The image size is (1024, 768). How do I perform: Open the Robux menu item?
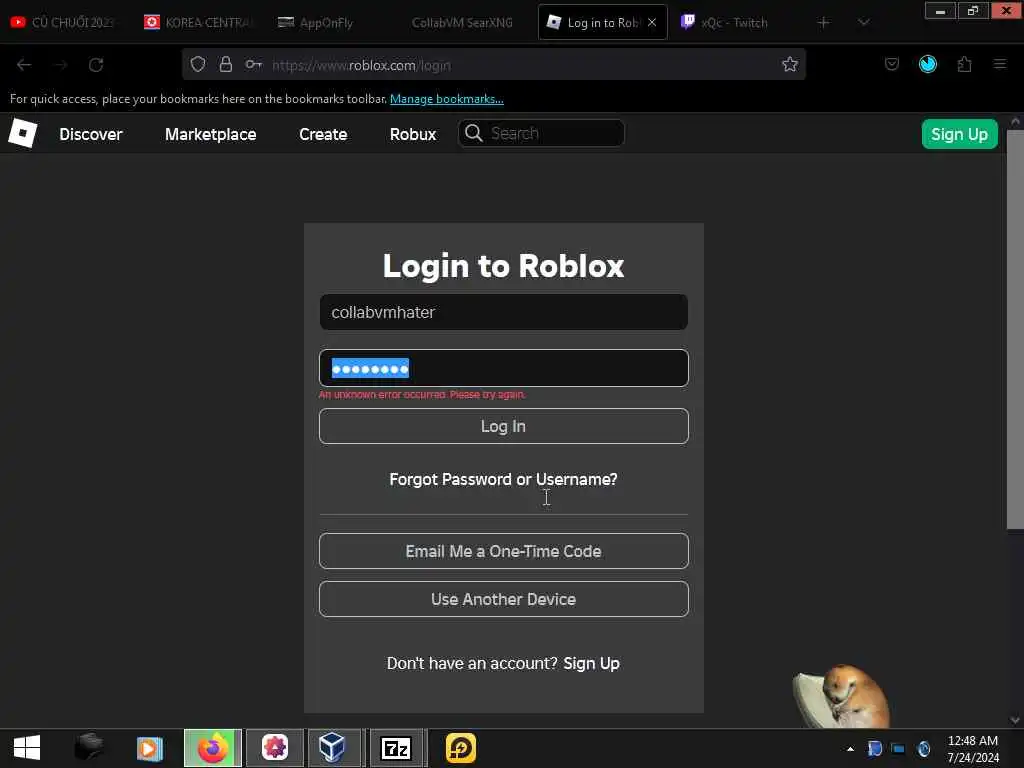413,135
